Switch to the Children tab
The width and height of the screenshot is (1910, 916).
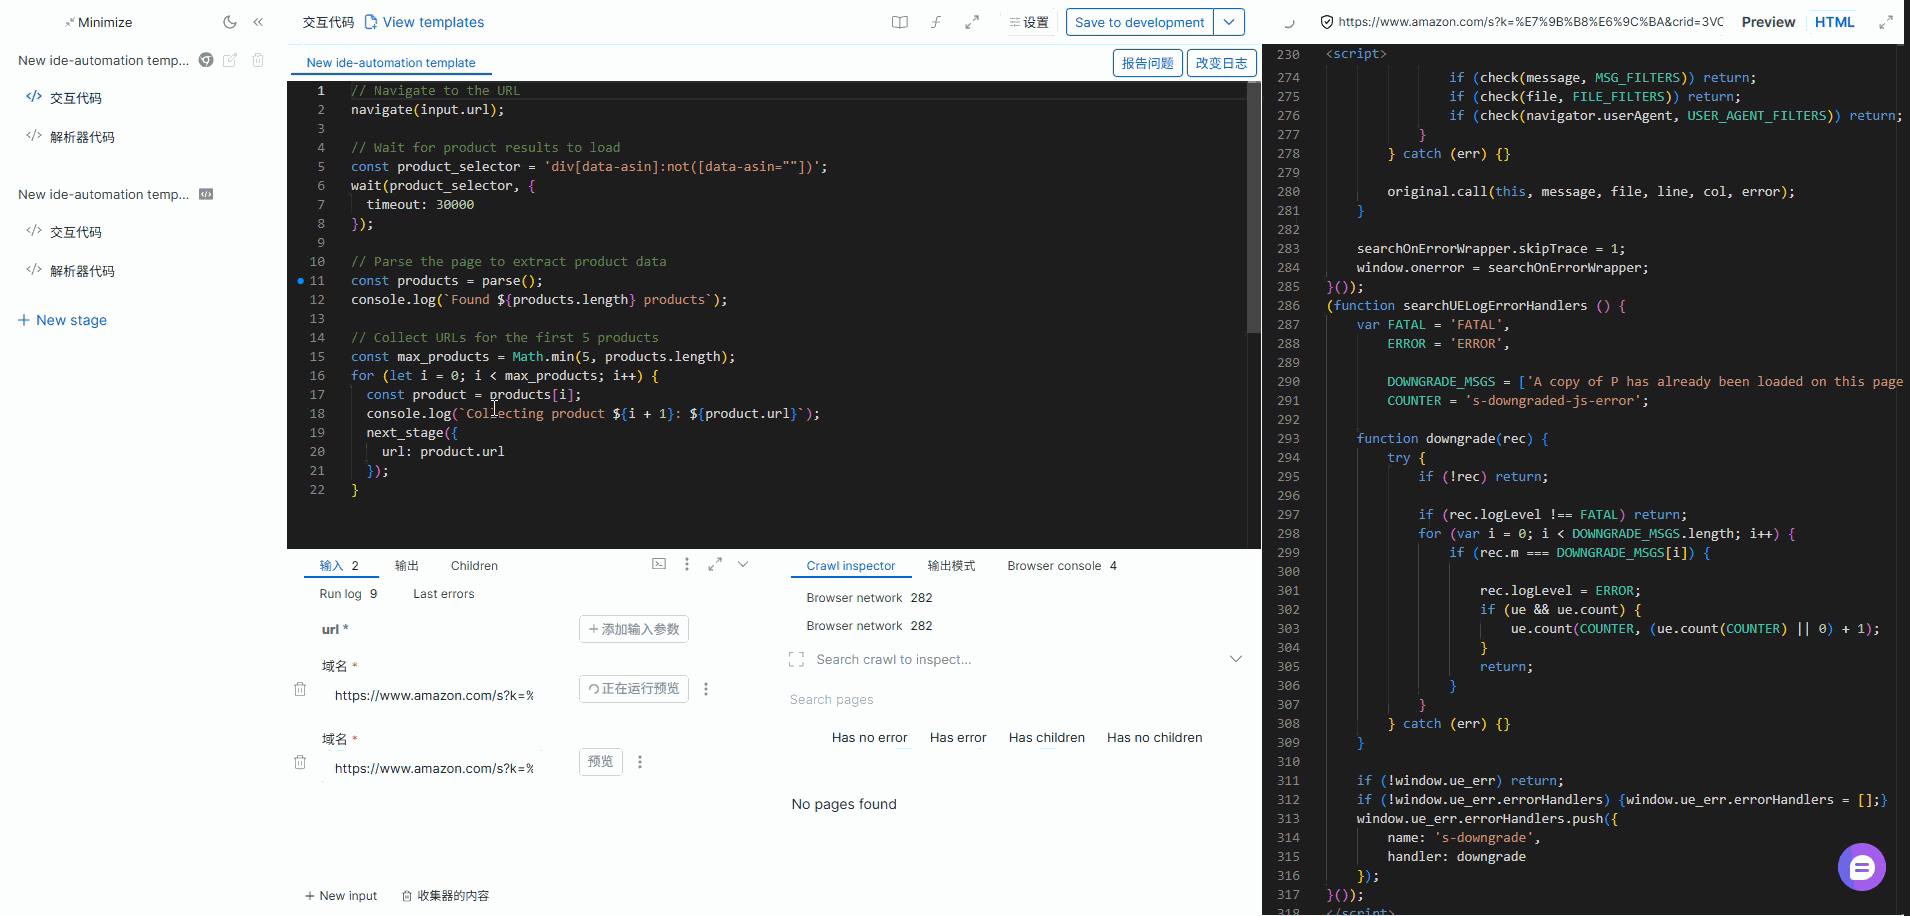tap(474, 566)
